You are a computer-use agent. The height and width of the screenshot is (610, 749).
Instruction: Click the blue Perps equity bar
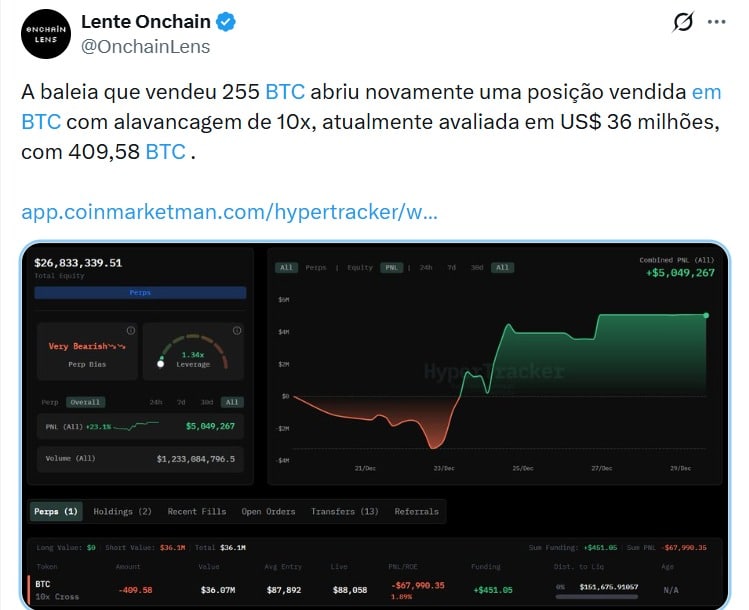click(140, 293)
